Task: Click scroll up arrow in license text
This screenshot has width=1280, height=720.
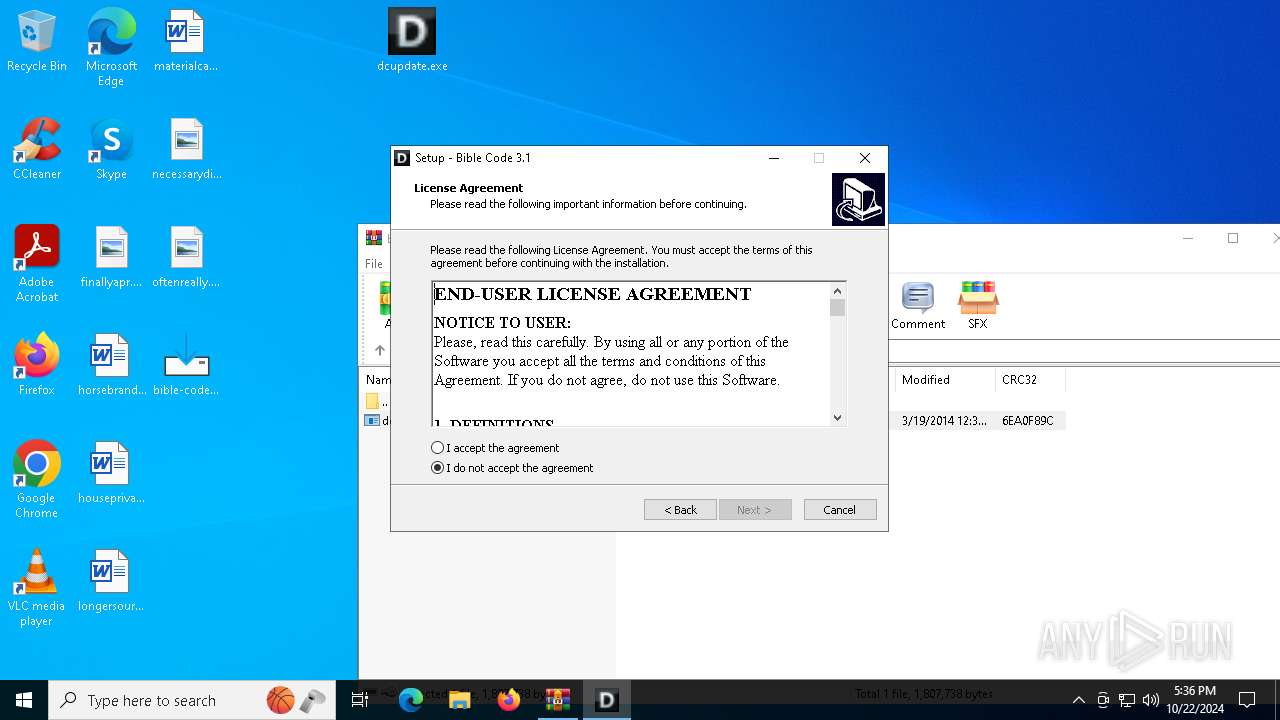Action: [x=837, y=291]
